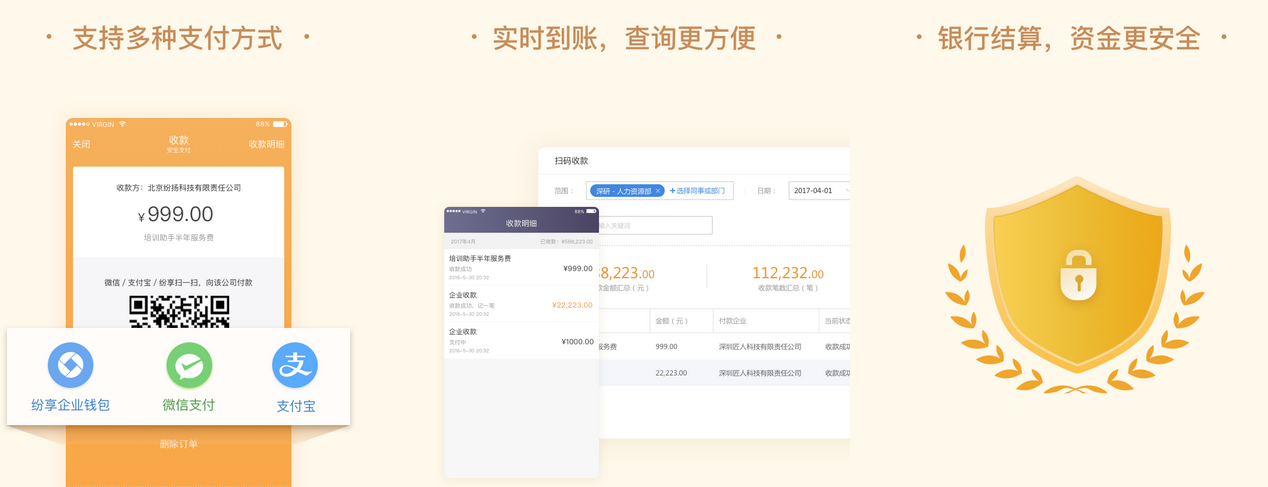Tap the blue 支付宝 Alipay icon
Image resolution: width=1268 pixels, height=487 pixels.
click(295, 366)
